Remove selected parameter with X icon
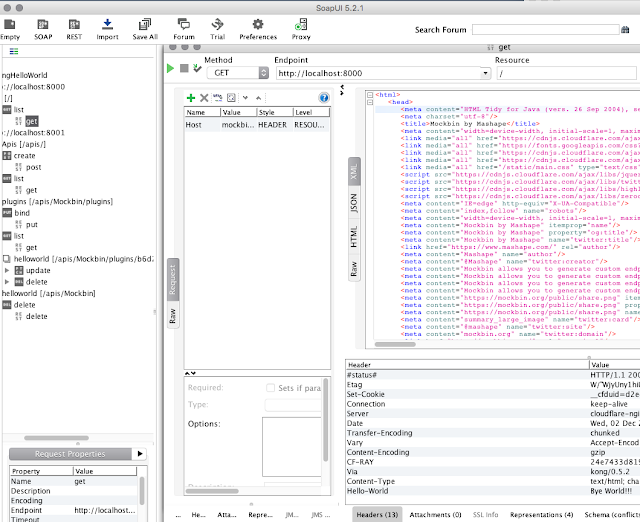 coord(204,98)
